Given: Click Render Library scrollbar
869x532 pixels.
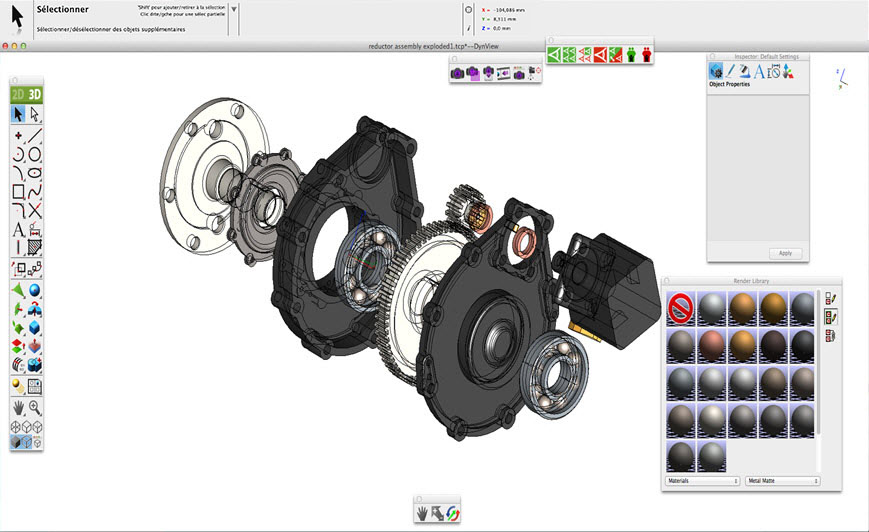Looking at the screenshot, I should point(819,363).
